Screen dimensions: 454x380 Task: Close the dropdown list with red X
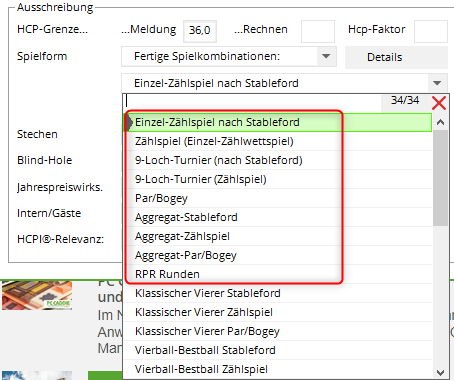pos(439,103)
